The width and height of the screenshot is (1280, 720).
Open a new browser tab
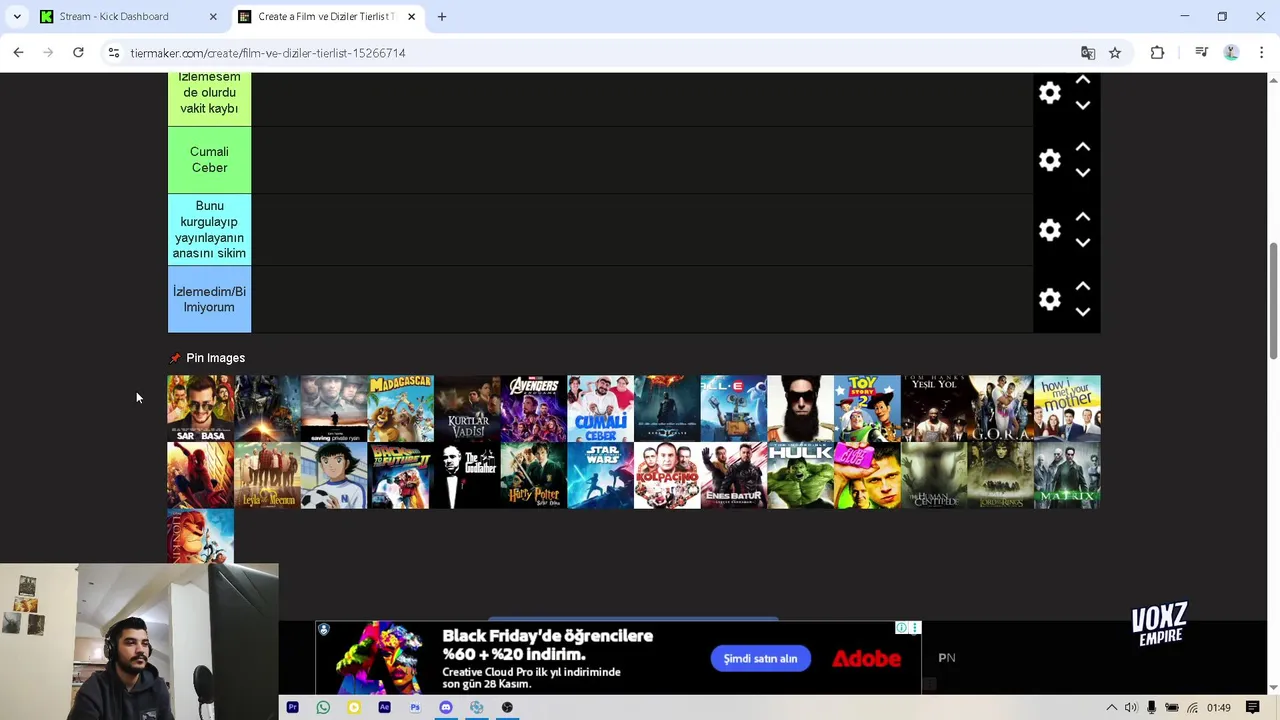pyautogui.click(x=442, y=16)
